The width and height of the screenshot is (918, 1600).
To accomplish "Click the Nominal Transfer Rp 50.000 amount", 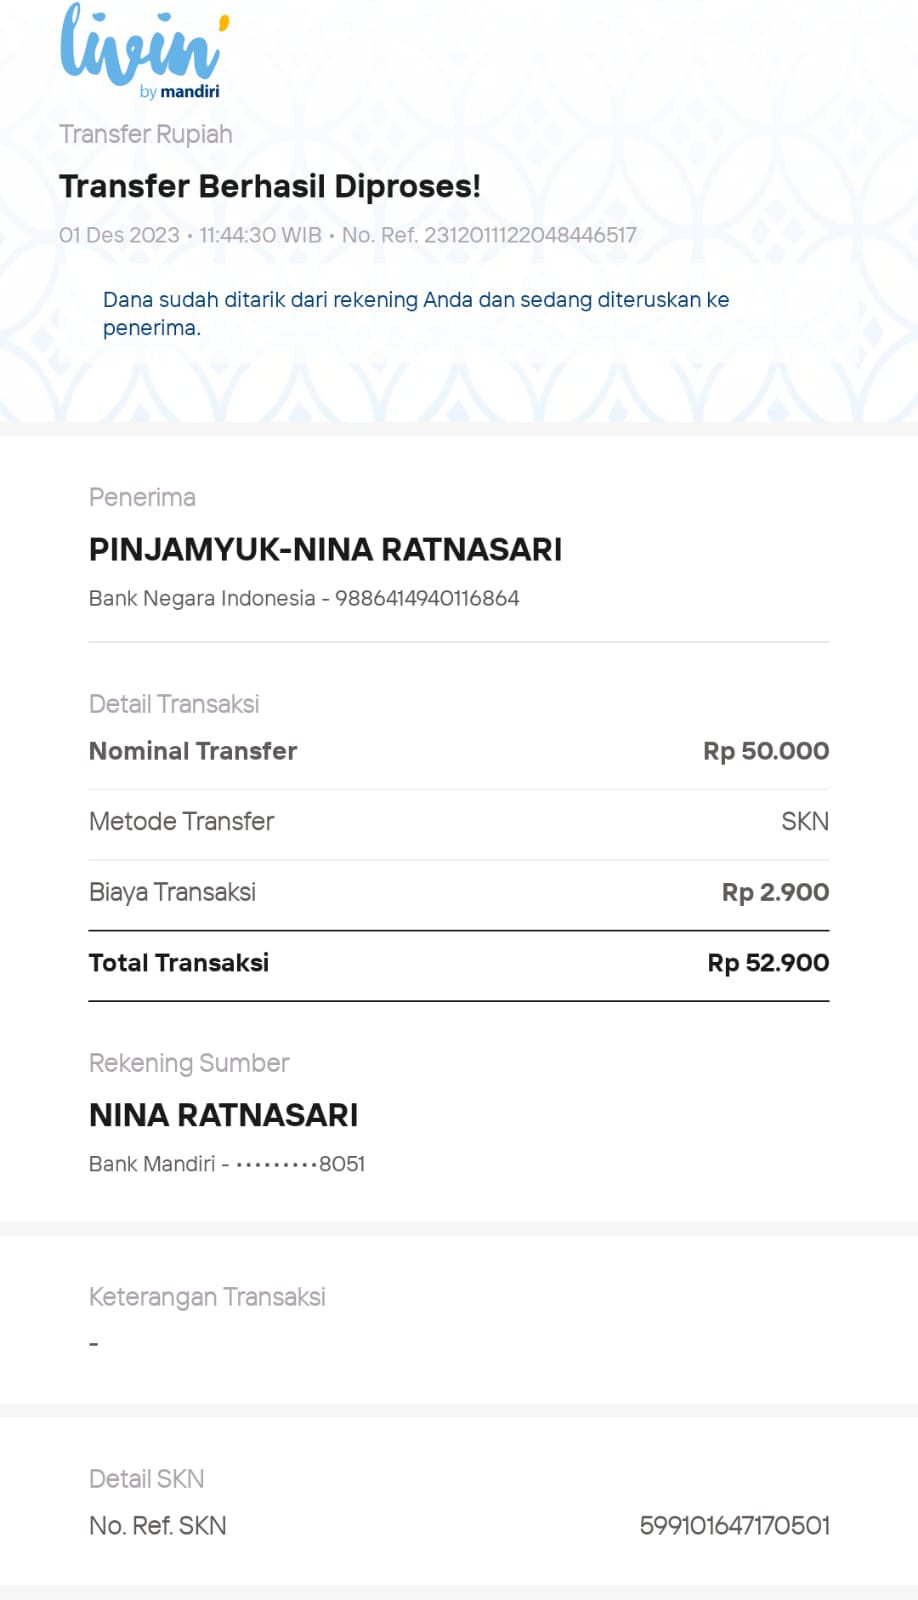I will tap(765, 751).
